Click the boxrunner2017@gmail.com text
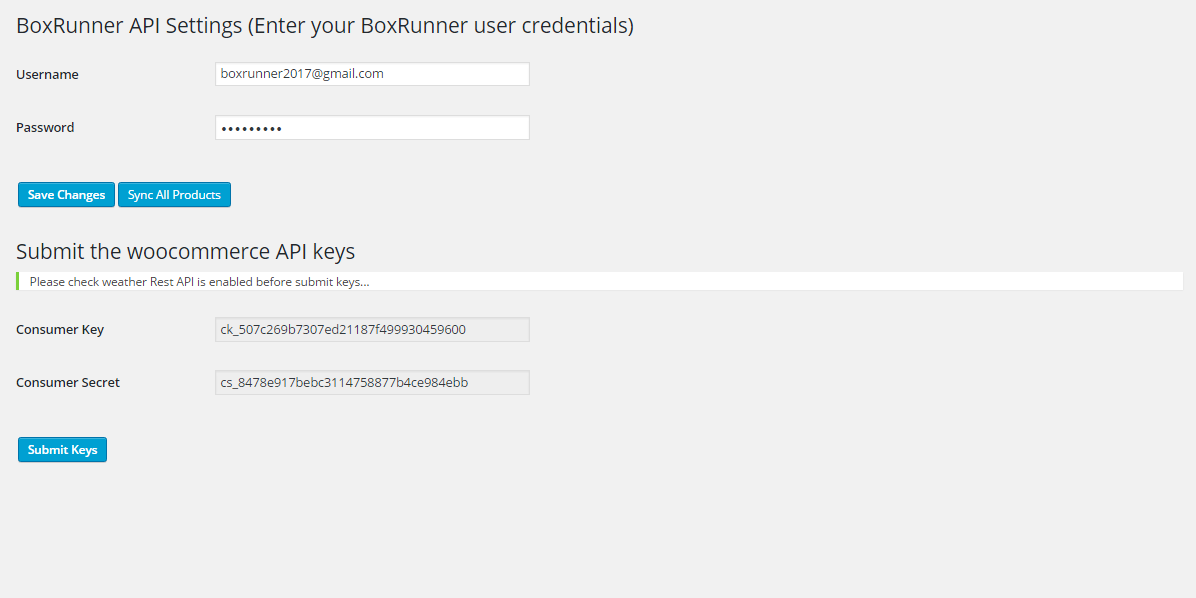Image resolution: width=1196 pixels, height=598 pixels. tap(302, 74)
